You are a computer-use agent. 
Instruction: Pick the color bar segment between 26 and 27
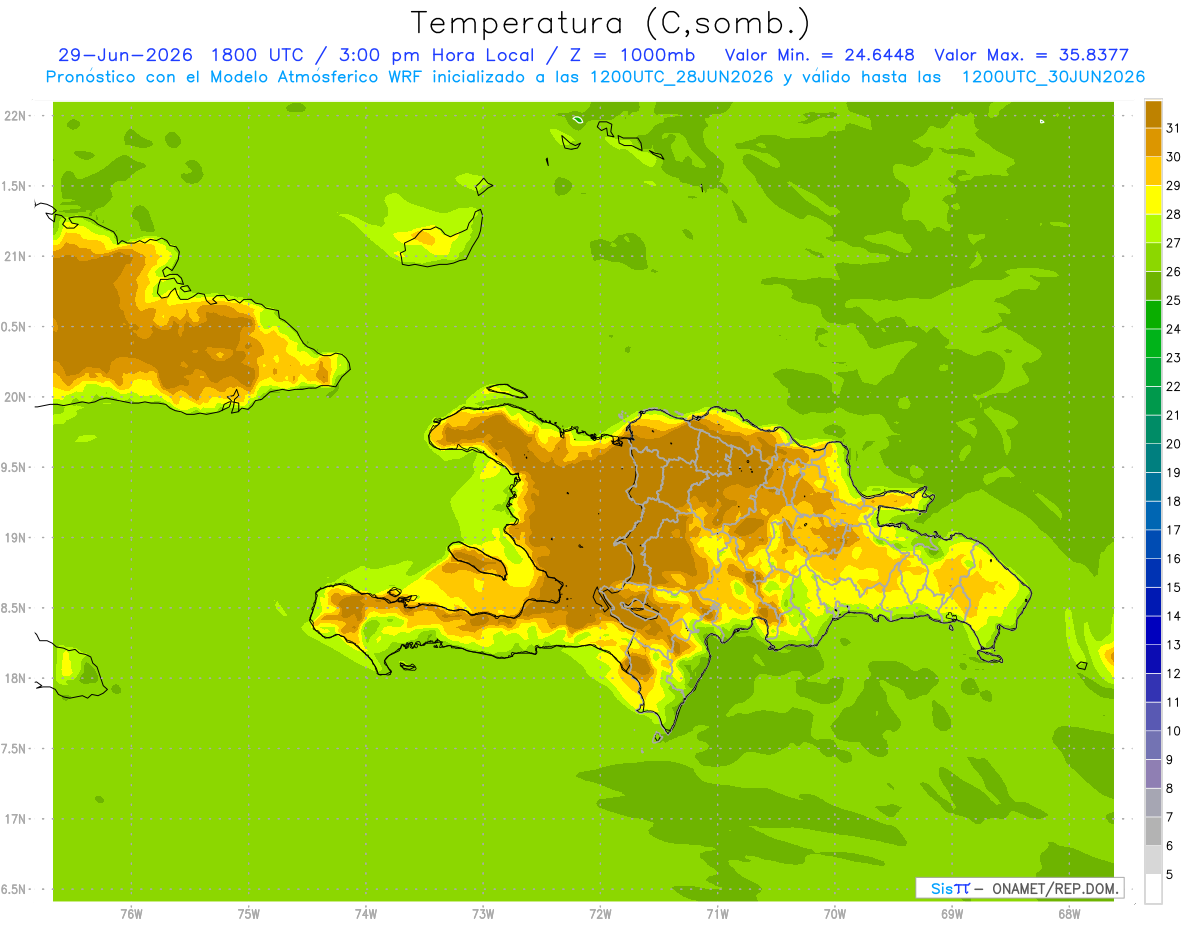point(1153,257)
